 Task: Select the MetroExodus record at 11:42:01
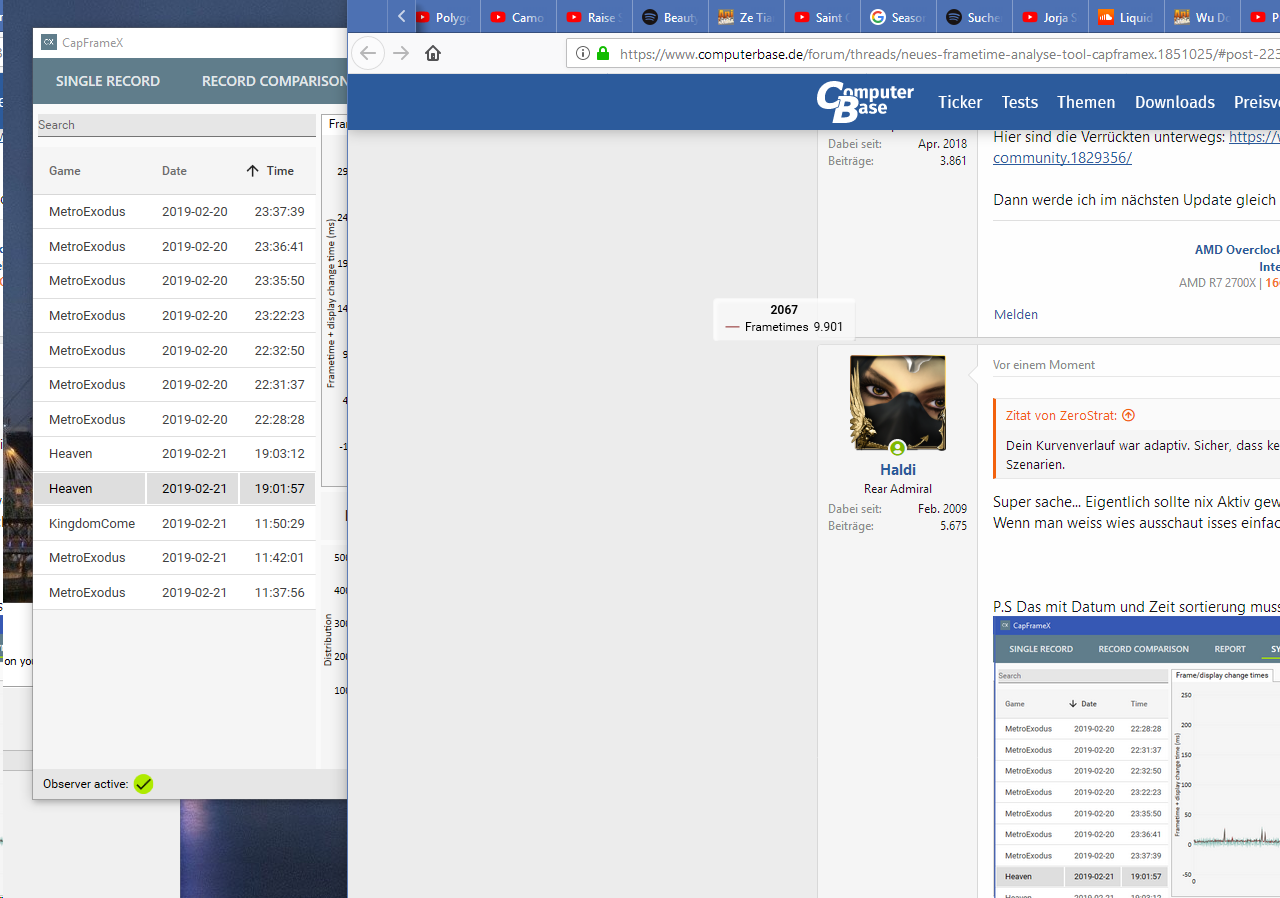point(175,558)
